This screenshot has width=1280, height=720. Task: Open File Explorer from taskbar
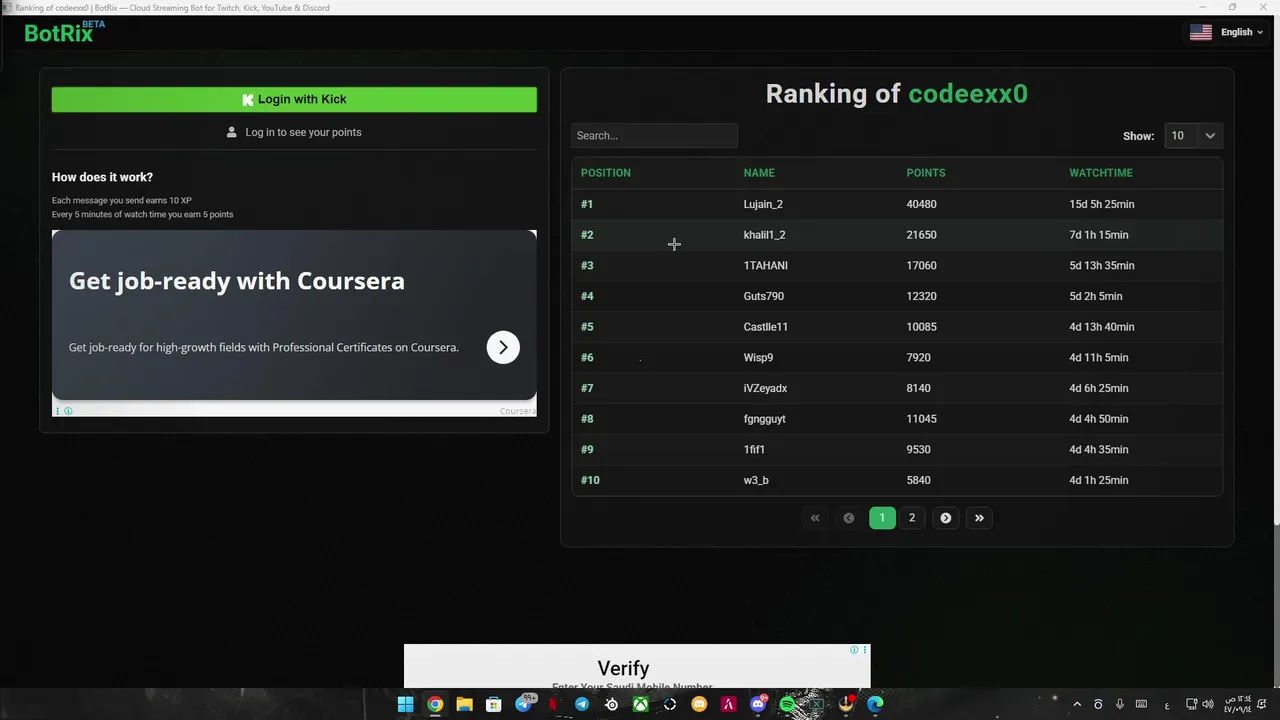click(464, 704)
